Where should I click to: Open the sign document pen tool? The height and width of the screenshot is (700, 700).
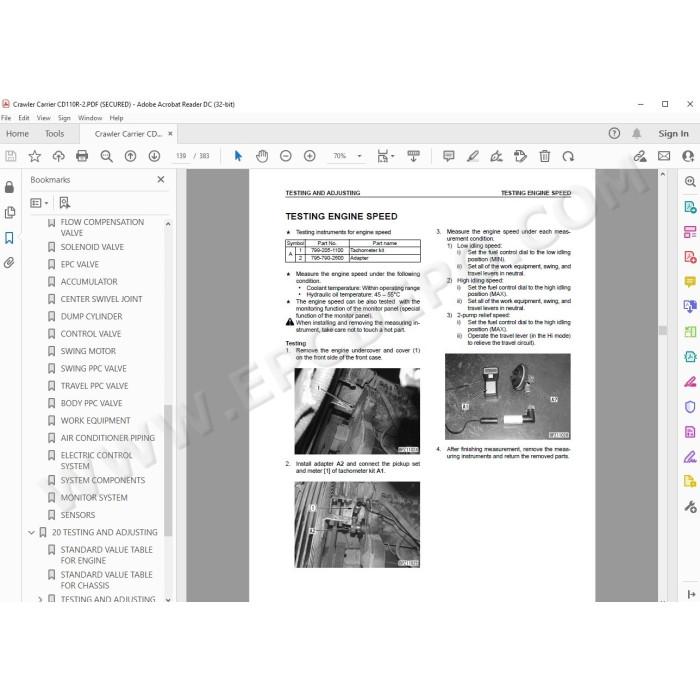[x=496, y=156]
